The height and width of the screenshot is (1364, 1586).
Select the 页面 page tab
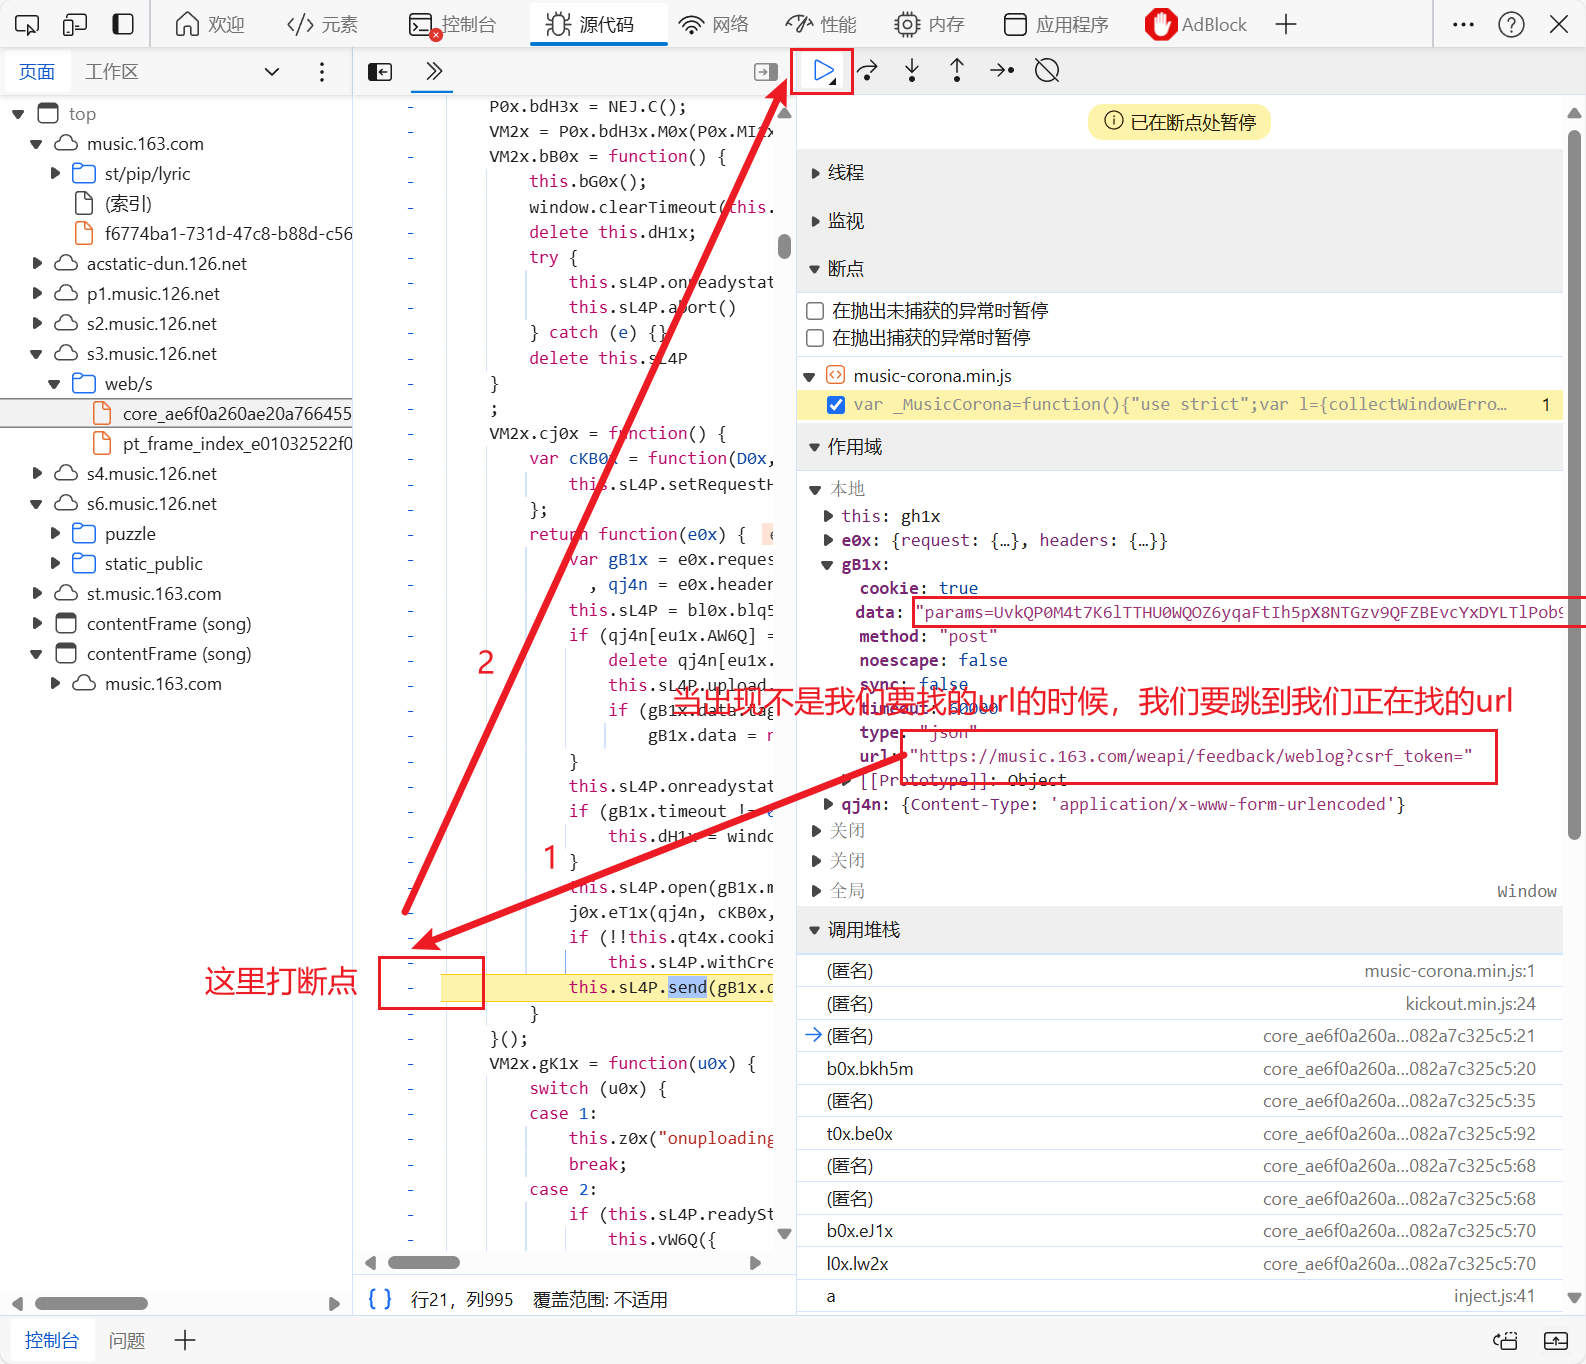37,72
